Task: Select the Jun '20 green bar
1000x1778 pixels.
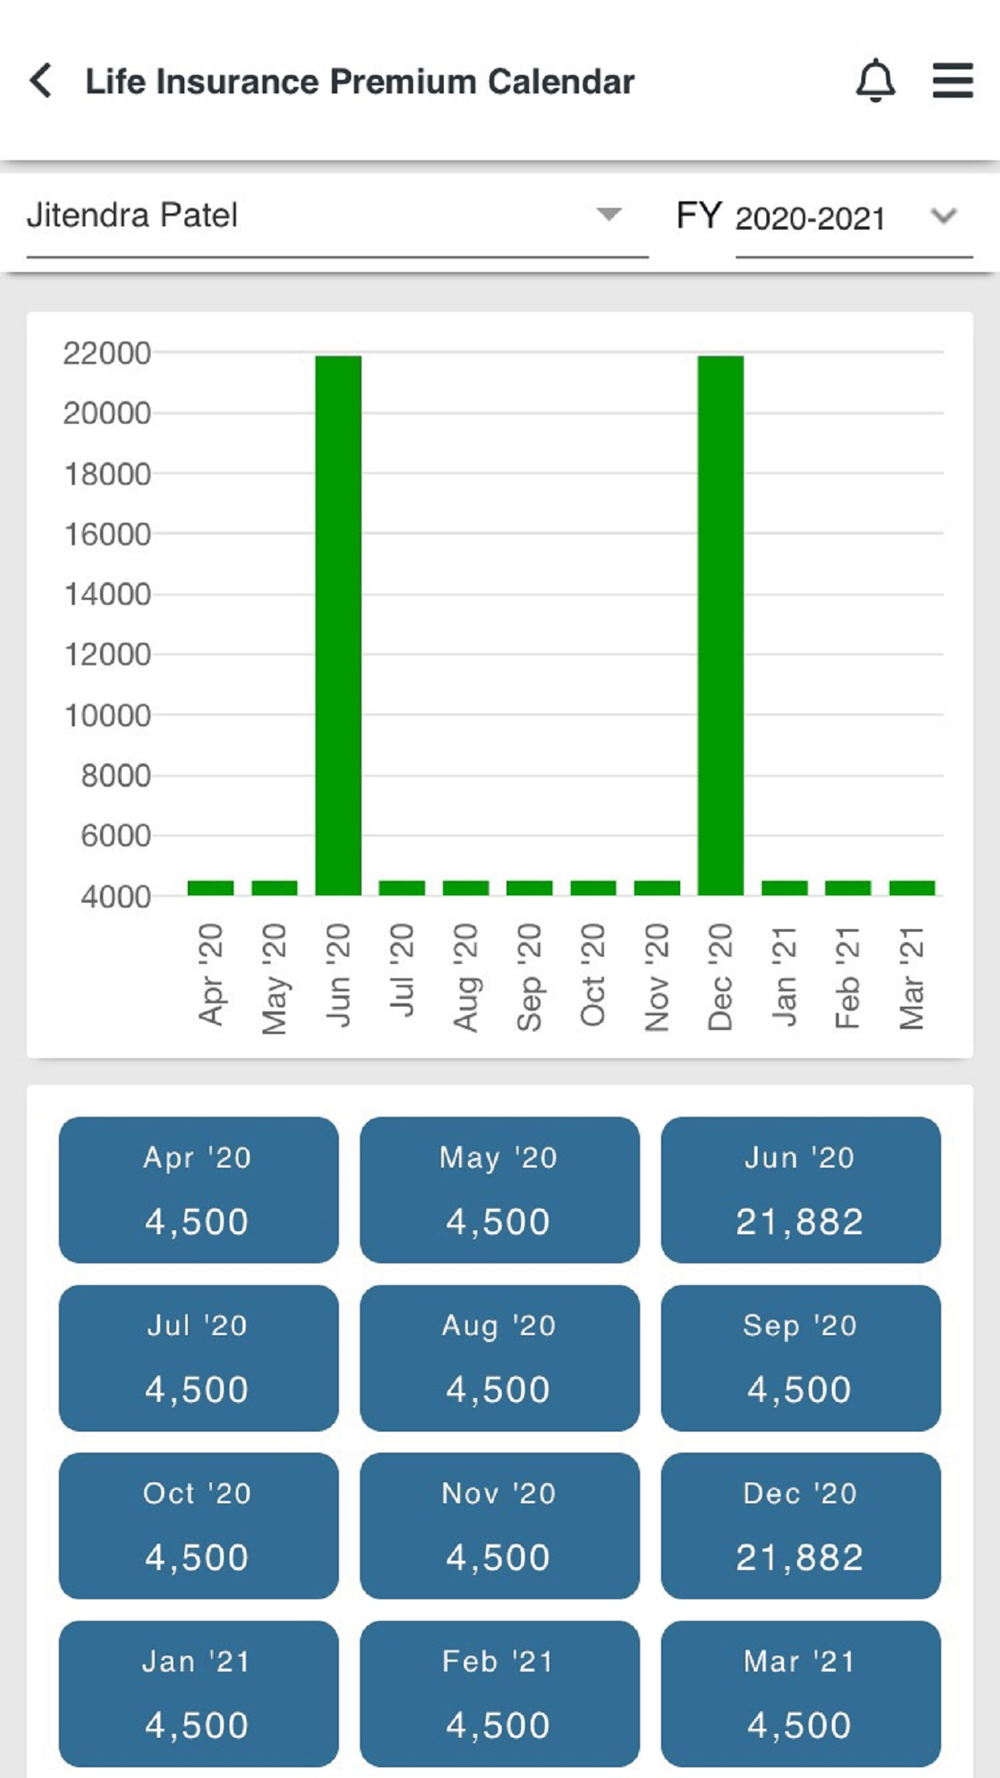Action: pyautogui.click(x=338, y=625)
